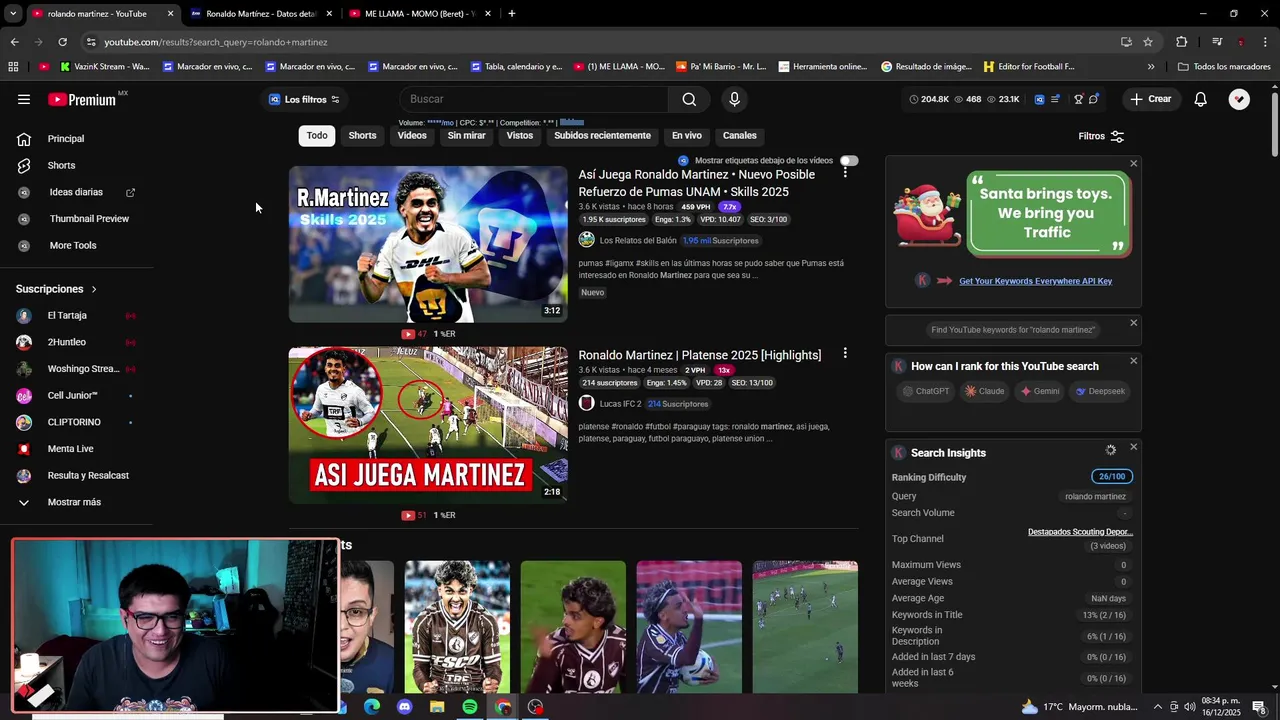Open more options for Así Juega Ronaldo Martinez video

[845, 172]
